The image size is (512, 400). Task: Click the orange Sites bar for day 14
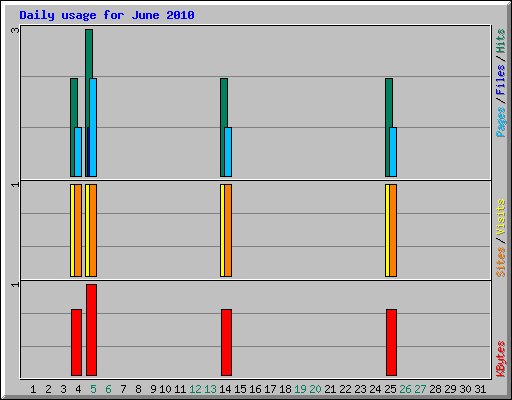[228, 230]
